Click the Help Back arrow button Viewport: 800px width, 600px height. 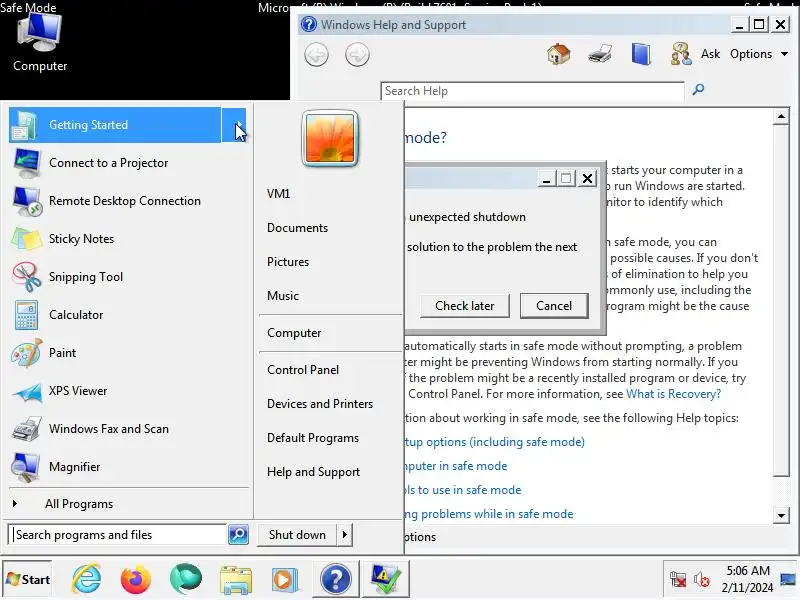click(316, 55)
